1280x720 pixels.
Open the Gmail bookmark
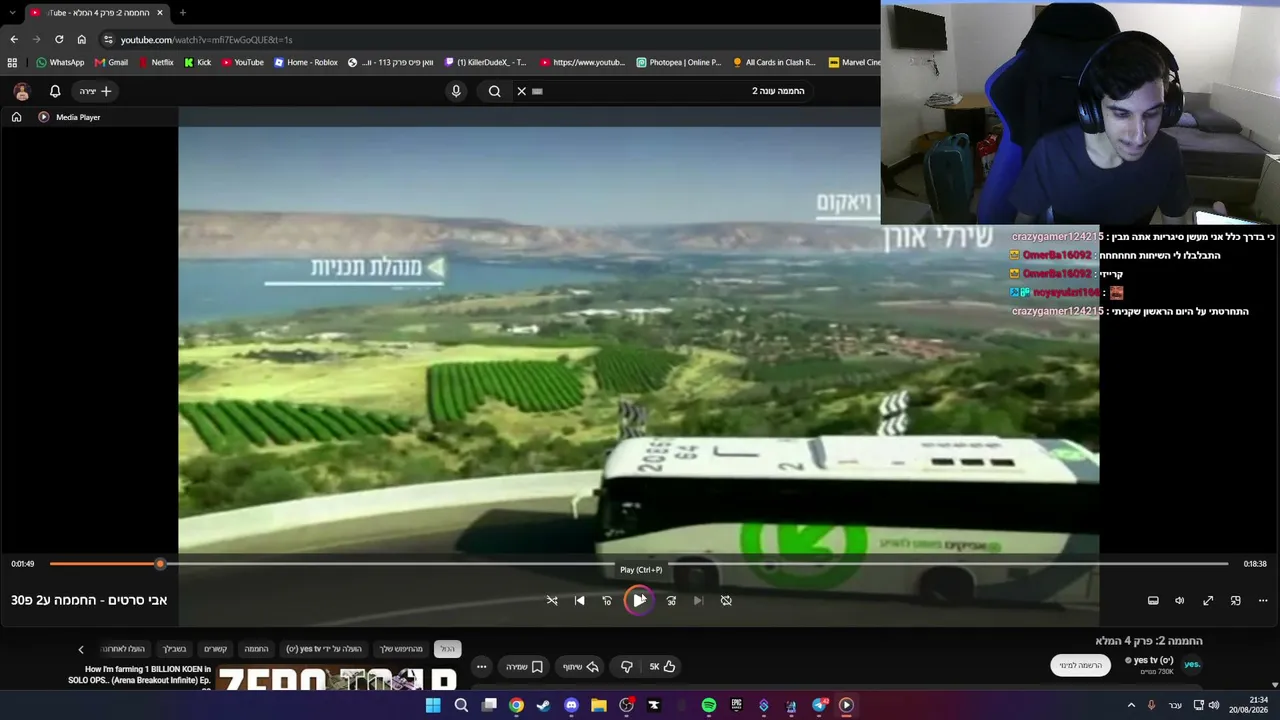[111, 62]
